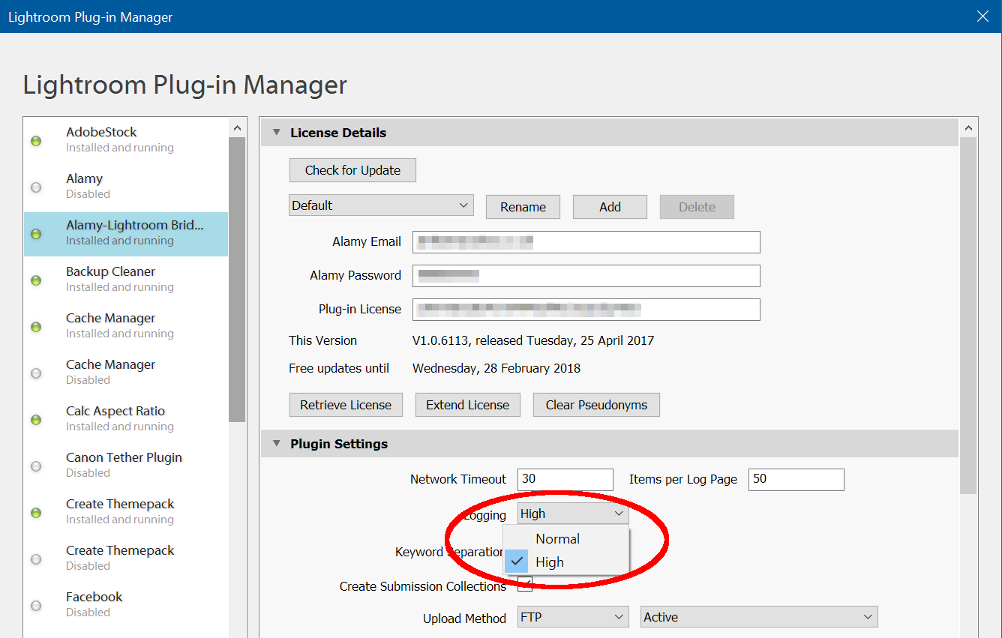This screenshot has width=1002, height=638.
Task: Focus the Plug-in License field
Action: coord(586,309)
